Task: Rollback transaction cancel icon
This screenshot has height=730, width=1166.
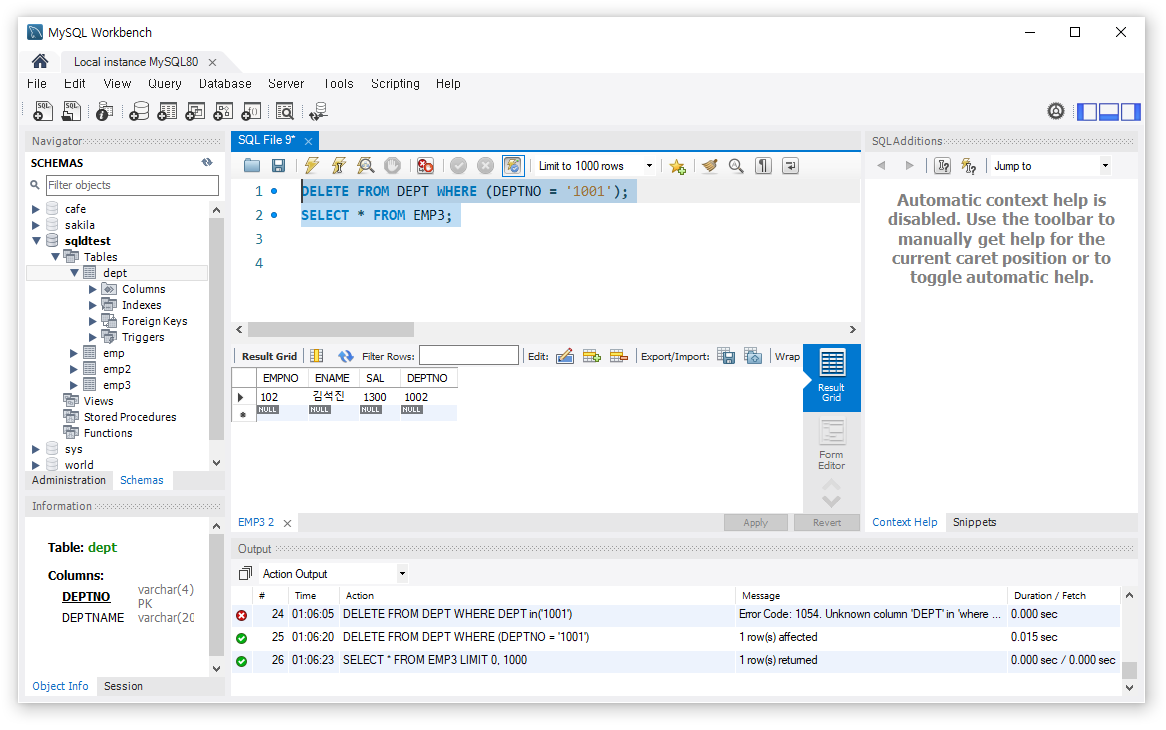Action: point(486,166)
